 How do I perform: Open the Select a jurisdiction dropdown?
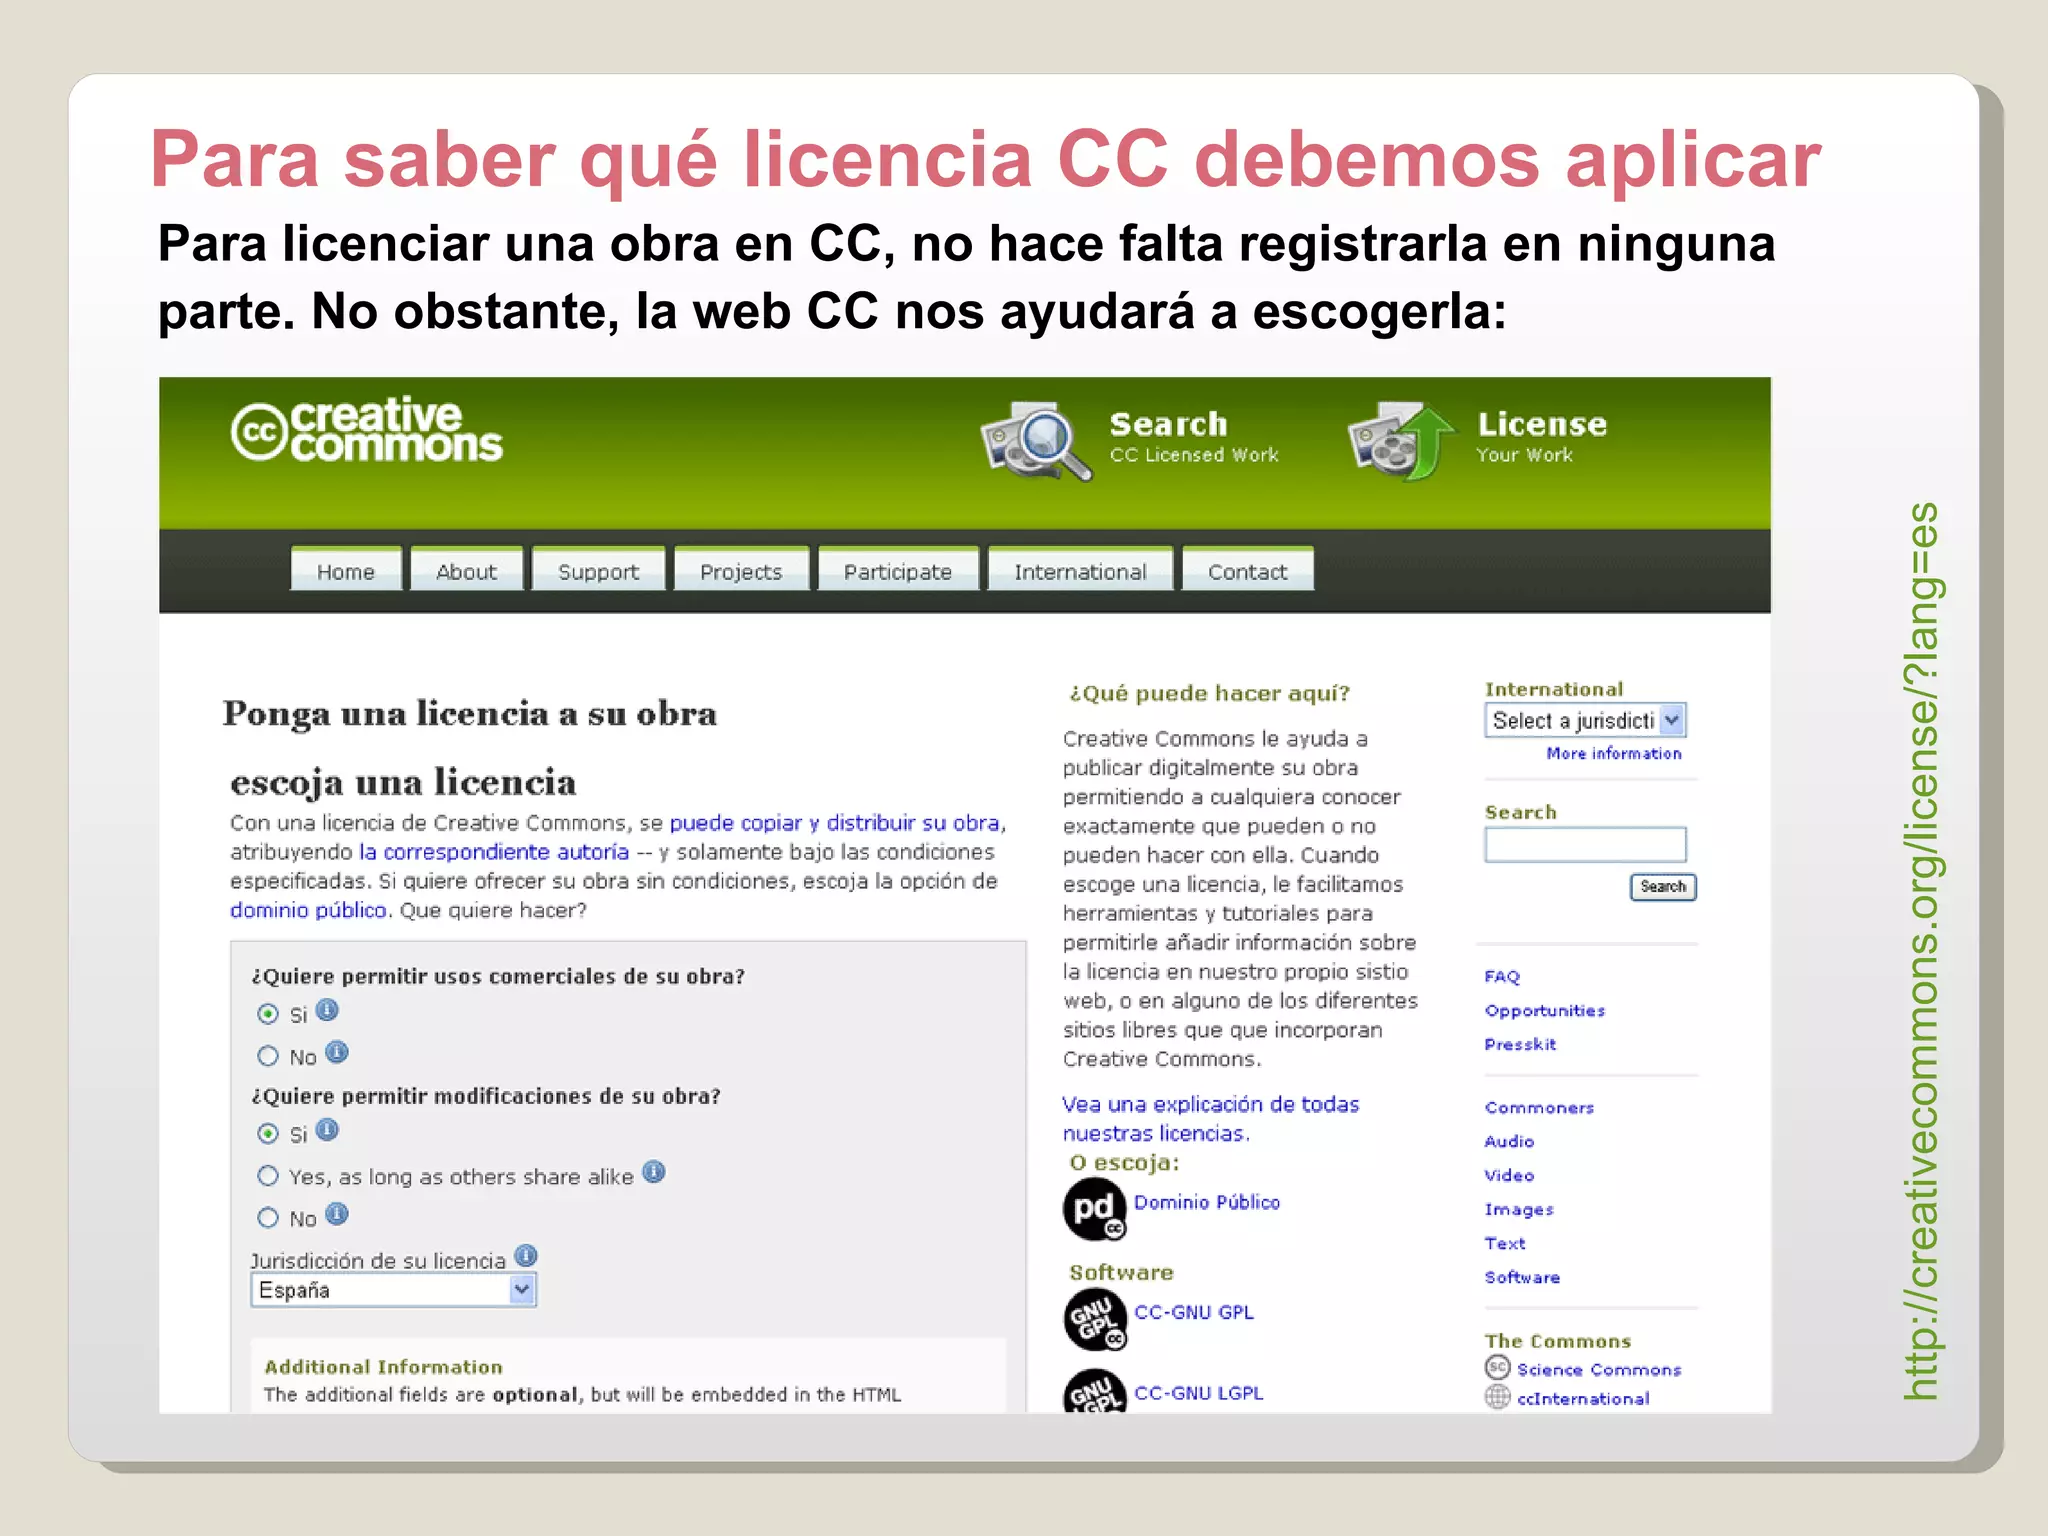tap(1586, 720)
